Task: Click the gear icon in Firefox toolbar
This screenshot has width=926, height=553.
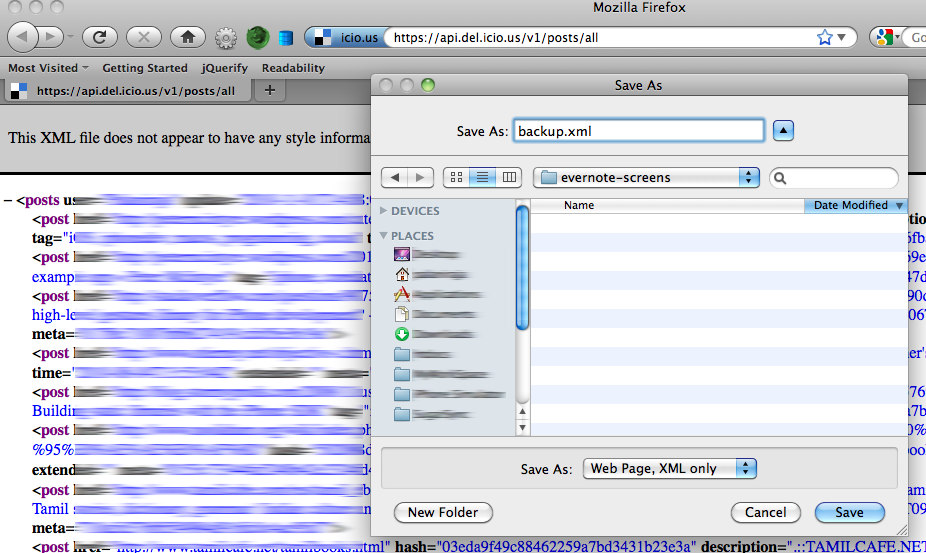Action: point(226,38)
